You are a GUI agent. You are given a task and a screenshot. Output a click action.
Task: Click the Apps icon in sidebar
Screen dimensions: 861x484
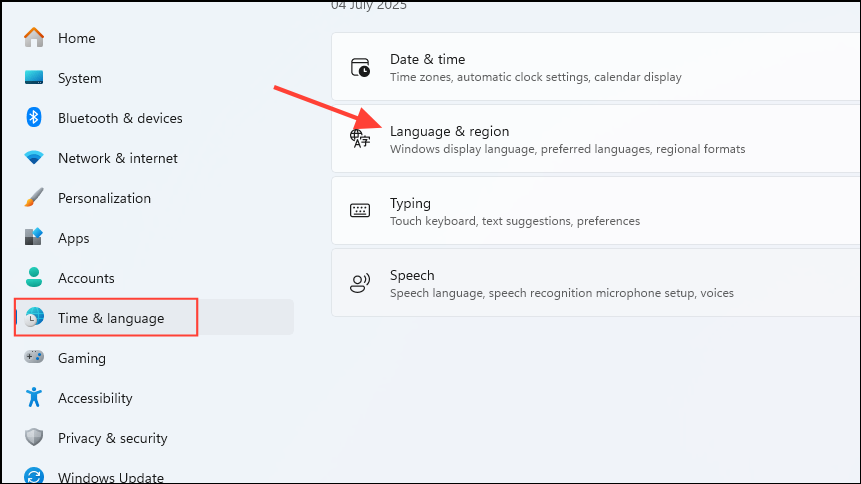tap(34, 238)
